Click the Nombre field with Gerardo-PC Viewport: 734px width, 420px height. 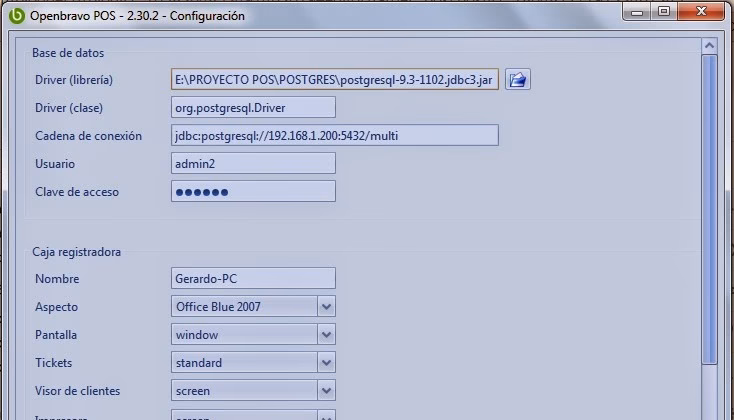pos(253,278)
